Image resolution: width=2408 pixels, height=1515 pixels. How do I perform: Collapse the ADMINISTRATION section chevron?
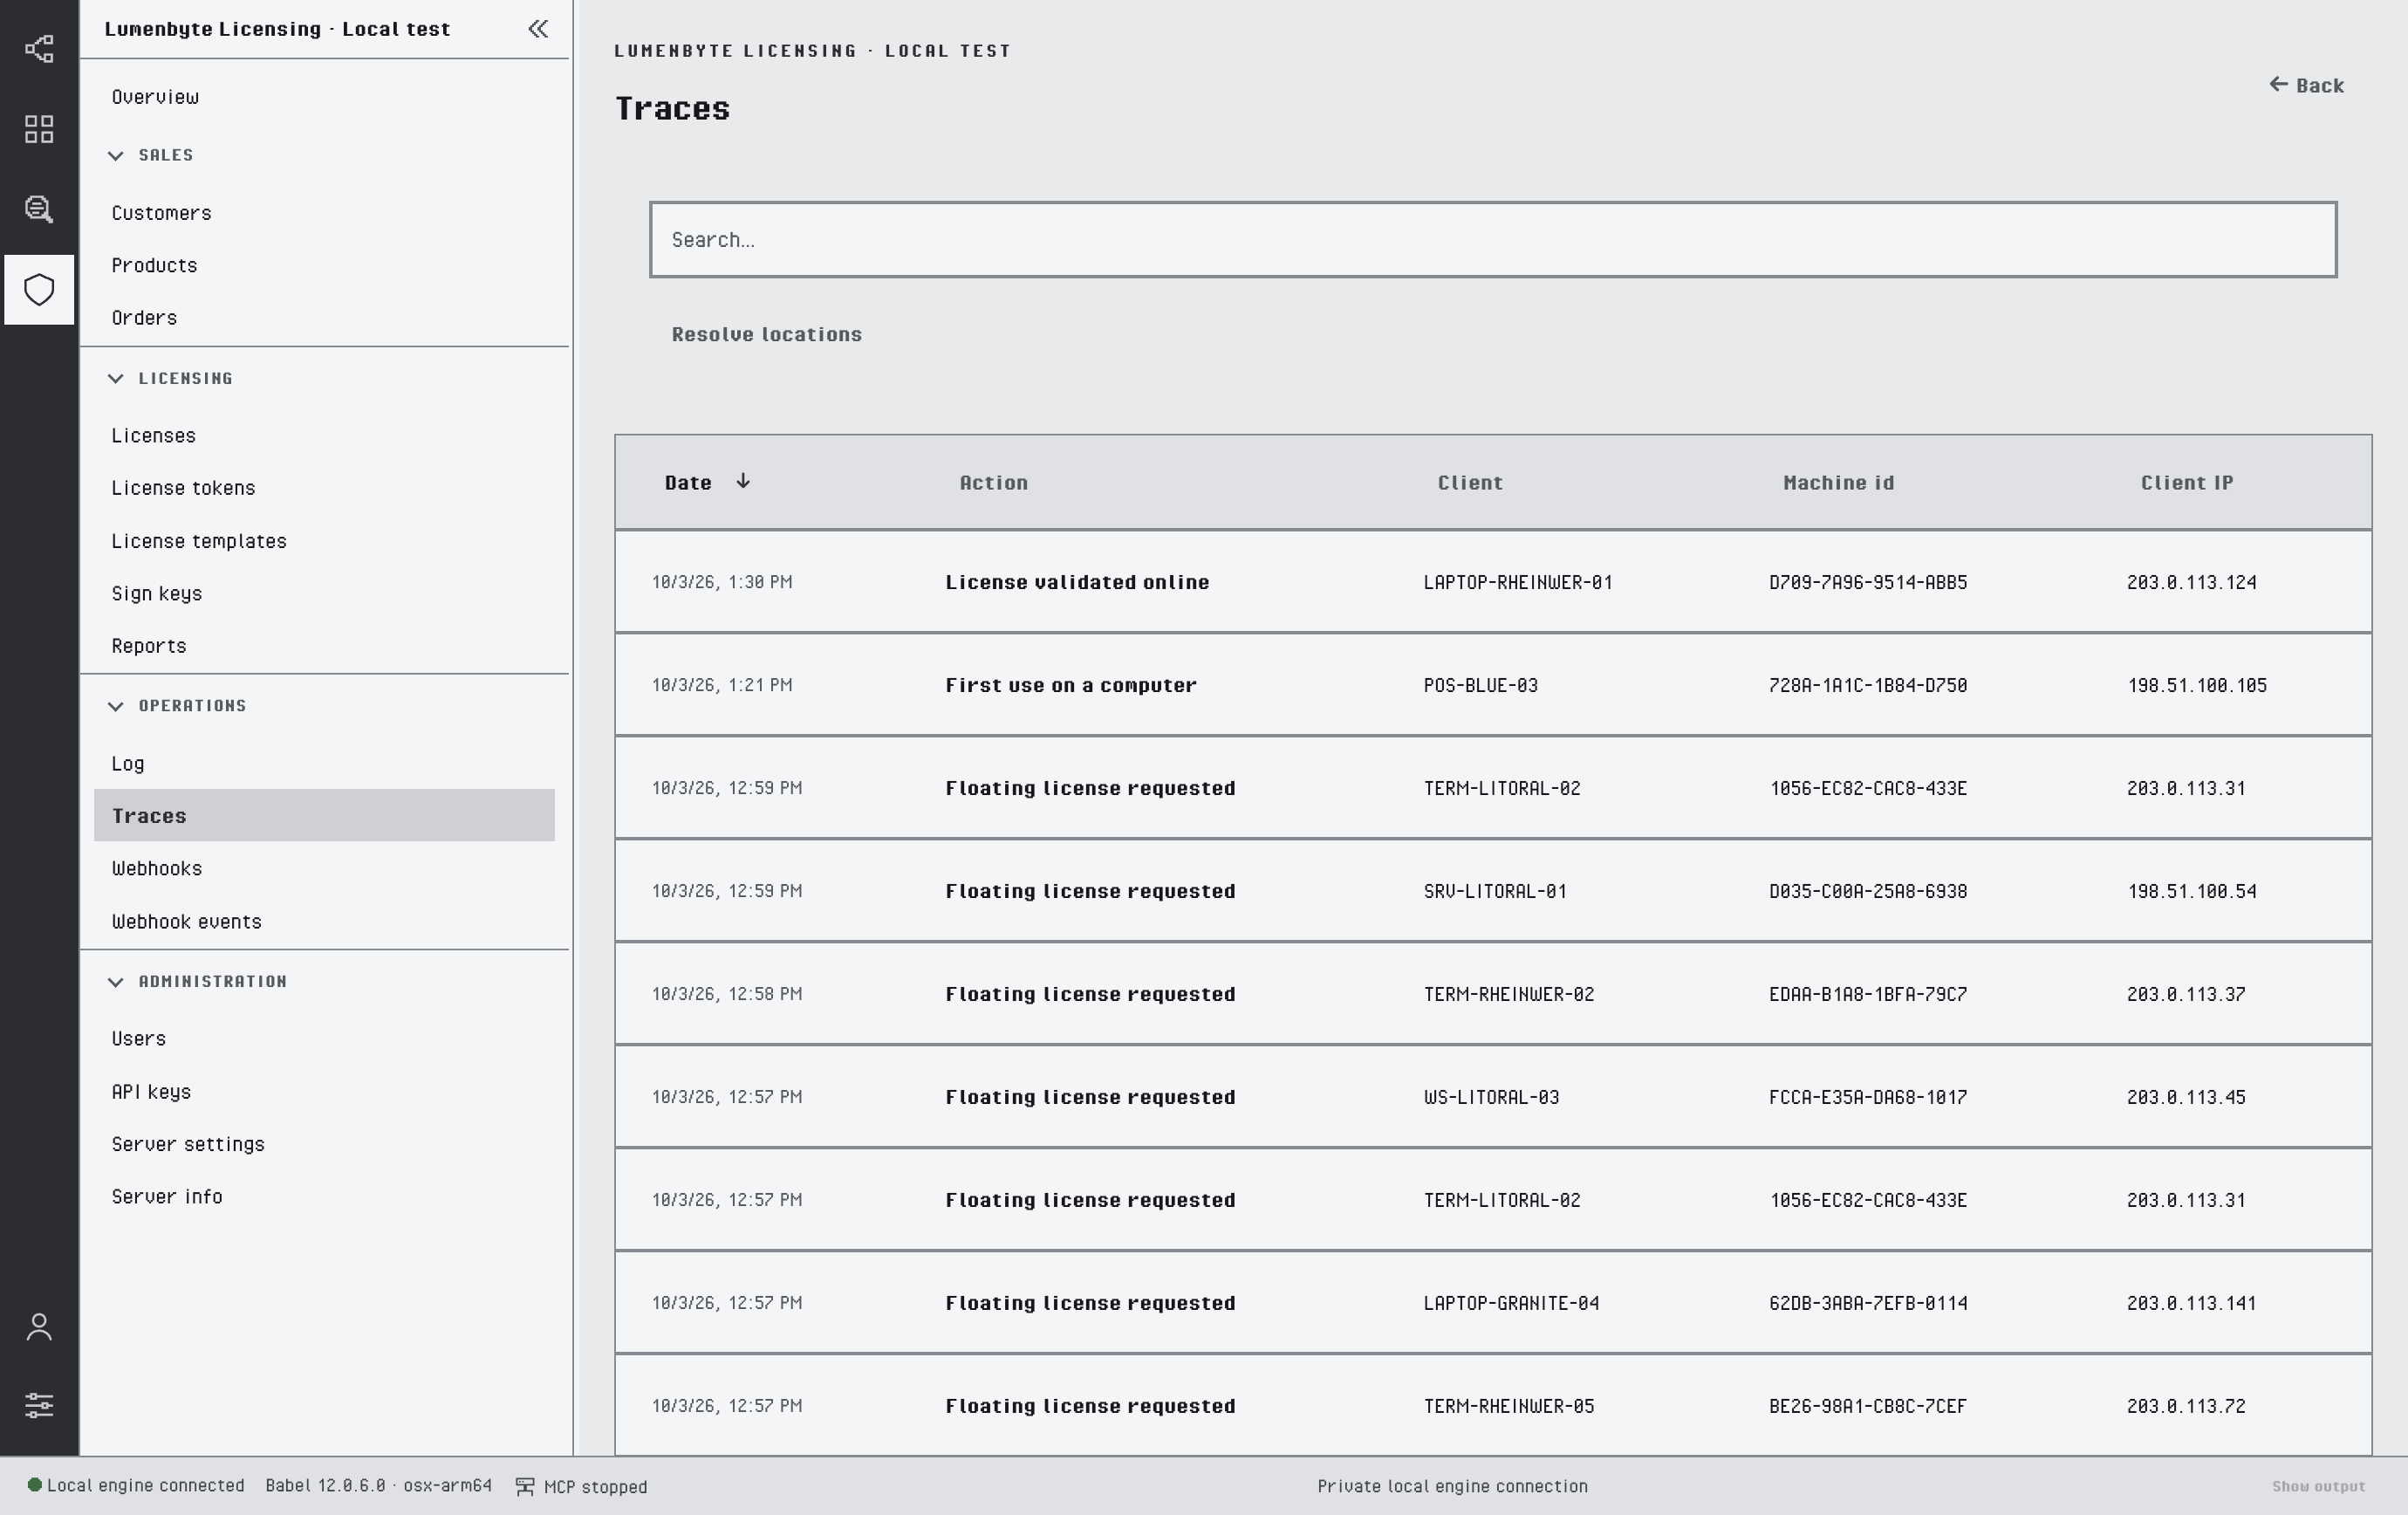pyautogui.click(x=116, y=982)
